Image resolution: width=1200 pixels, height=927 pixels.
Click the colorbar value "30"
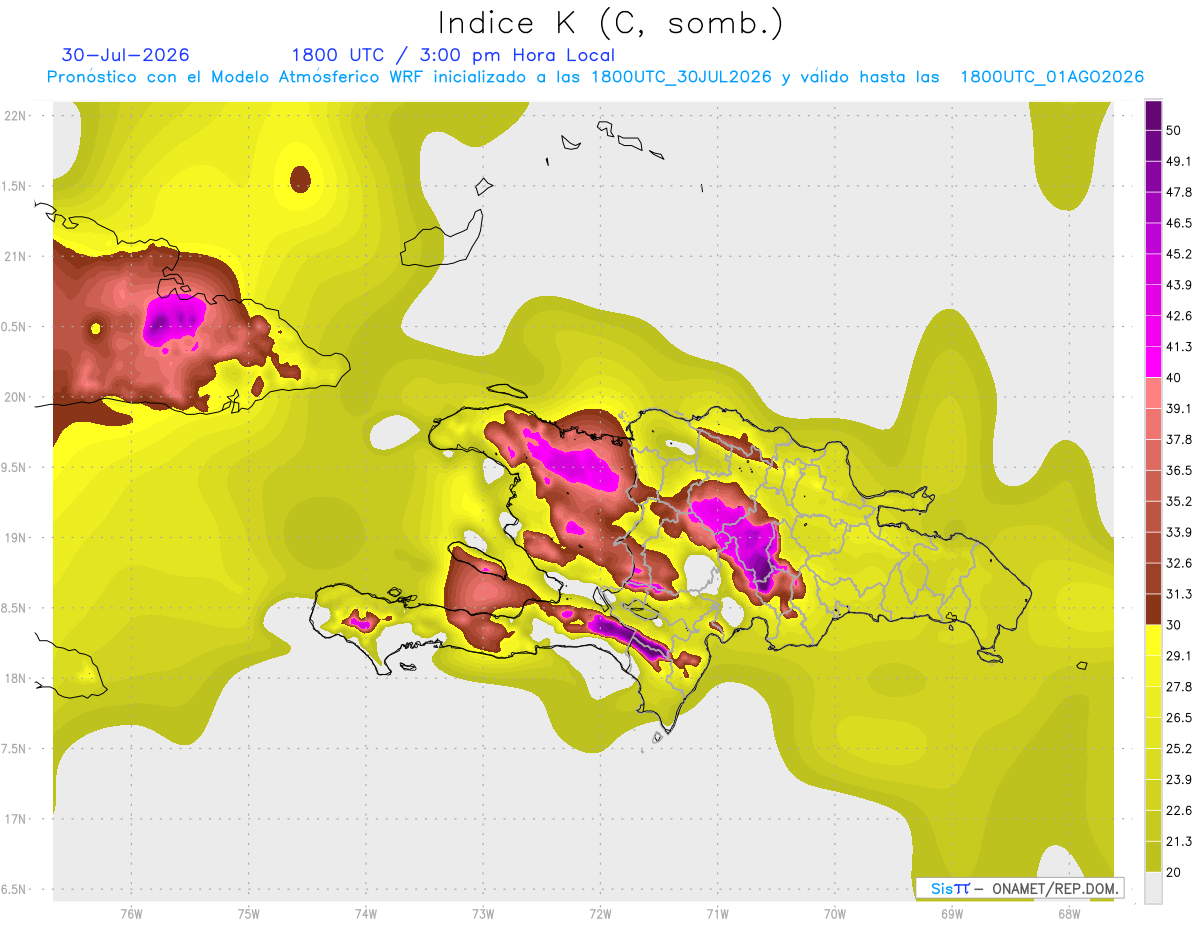pyautogui.click(x=1174, y=625)
